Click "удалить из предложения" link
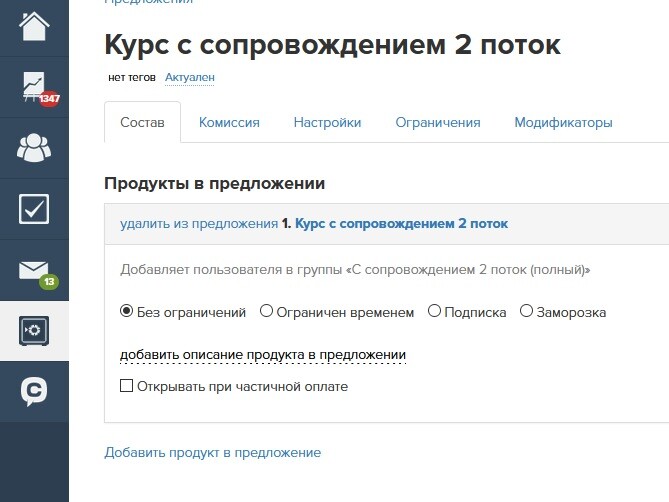 pyautogui.click(x=198, y=224)
